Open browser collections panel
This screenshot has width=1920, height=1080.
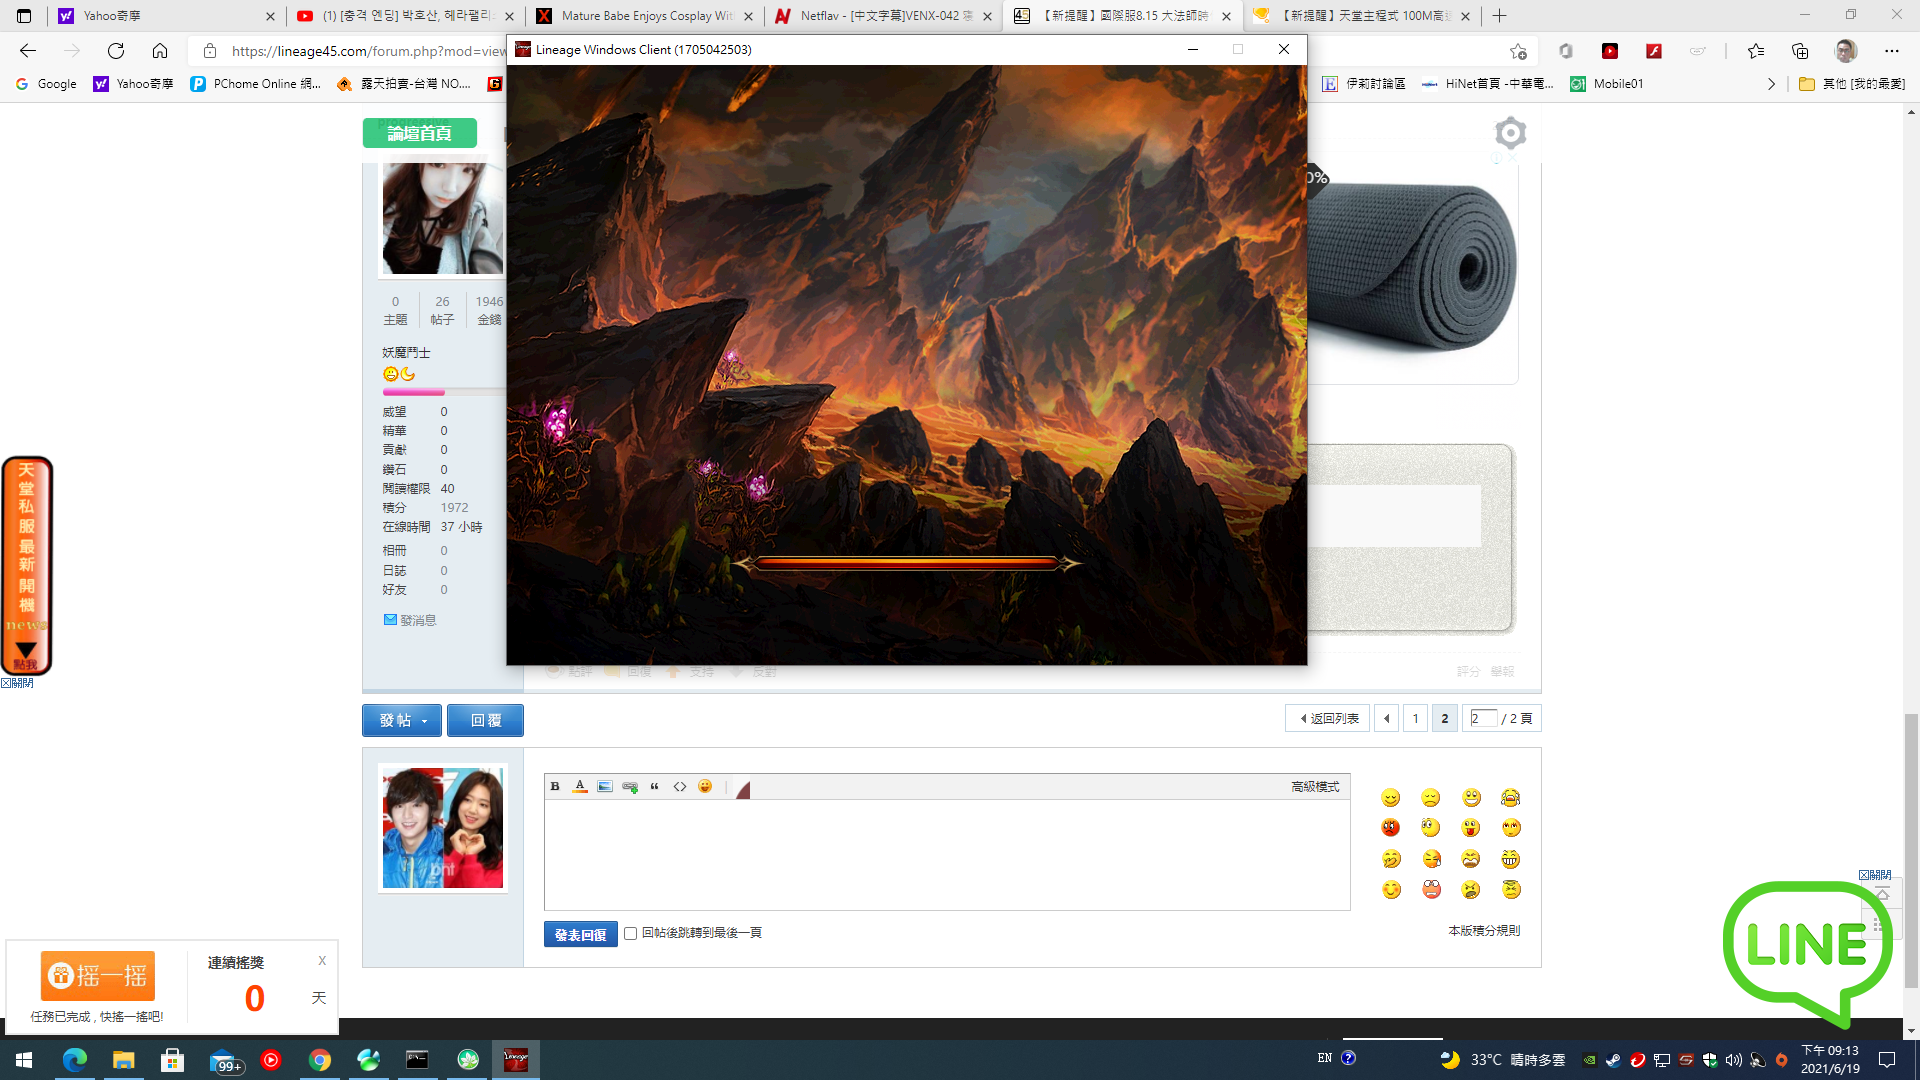tap(1800, 51)
